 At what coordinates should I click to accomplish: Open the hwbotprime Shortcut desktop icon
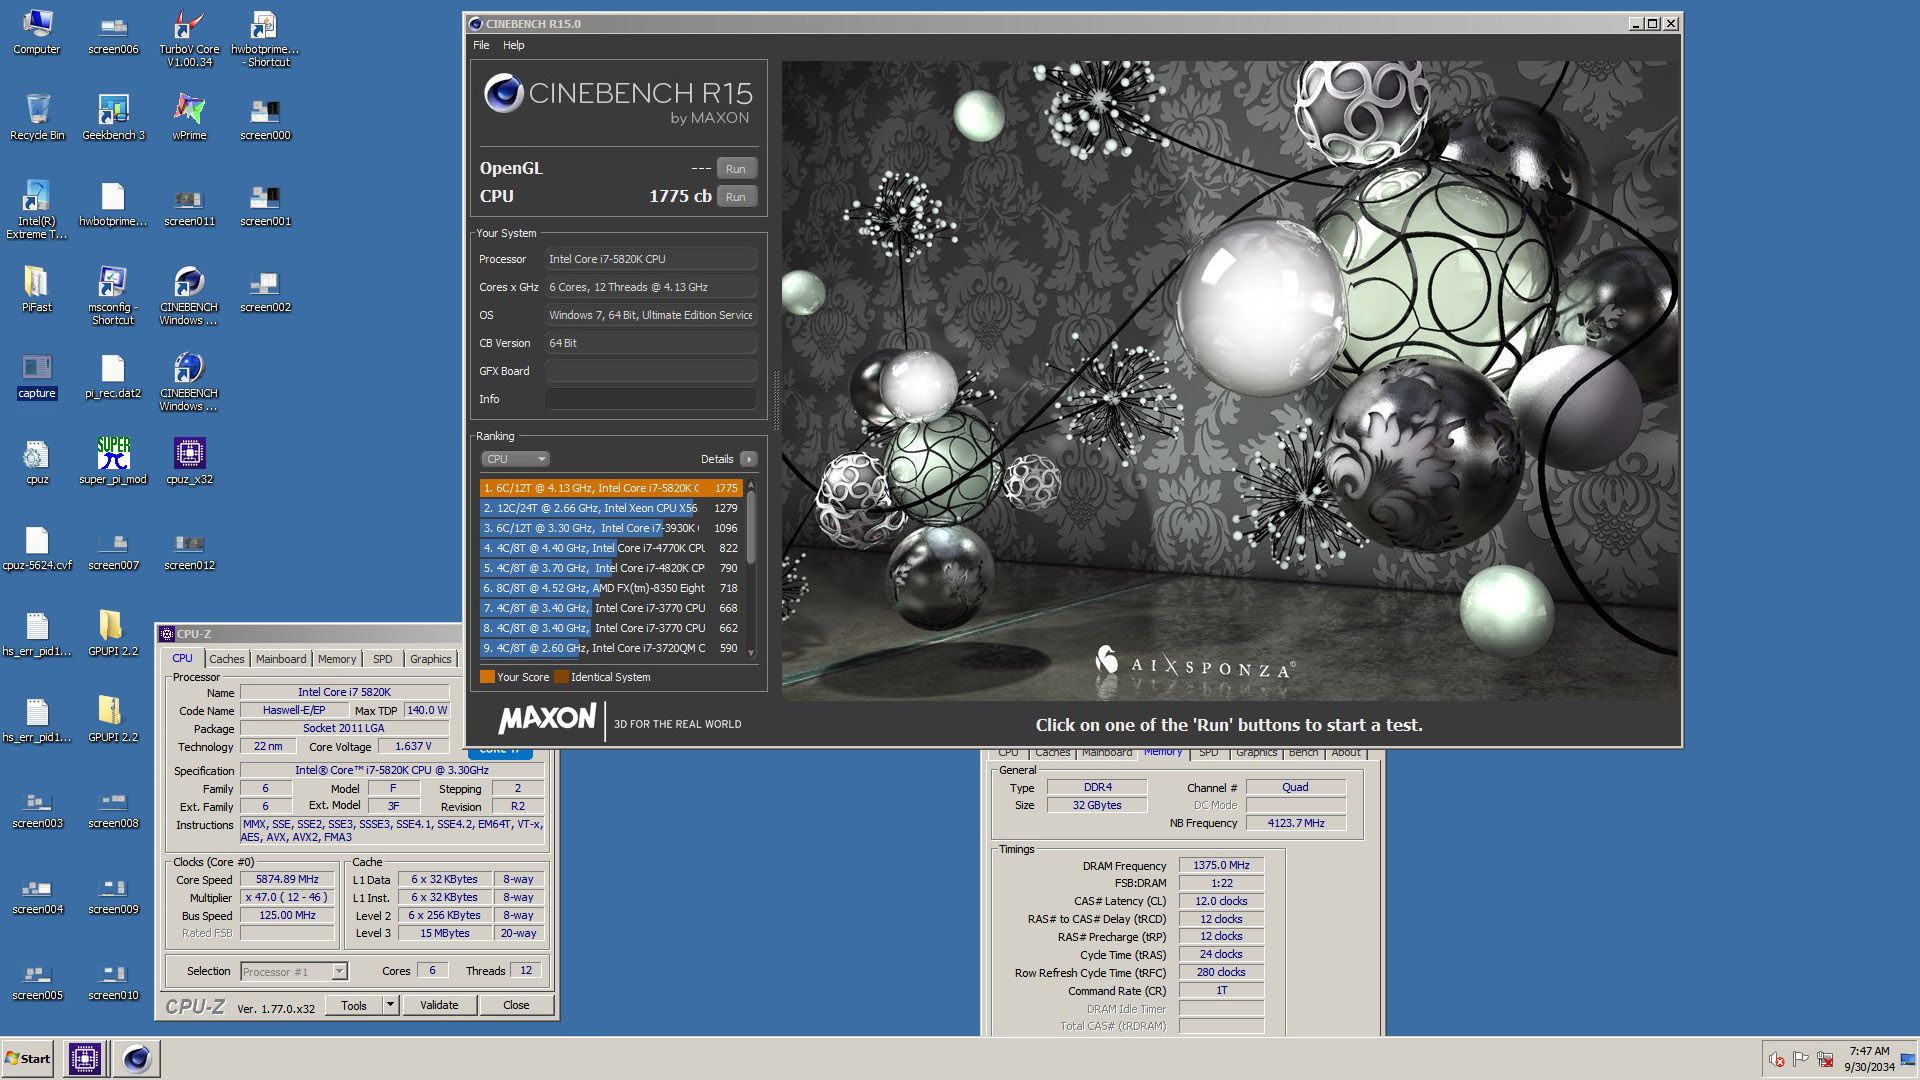265,38
